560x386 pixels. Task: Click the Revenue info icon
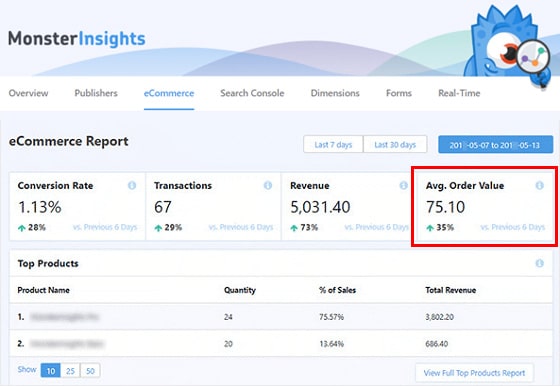[x=404, y=185]
